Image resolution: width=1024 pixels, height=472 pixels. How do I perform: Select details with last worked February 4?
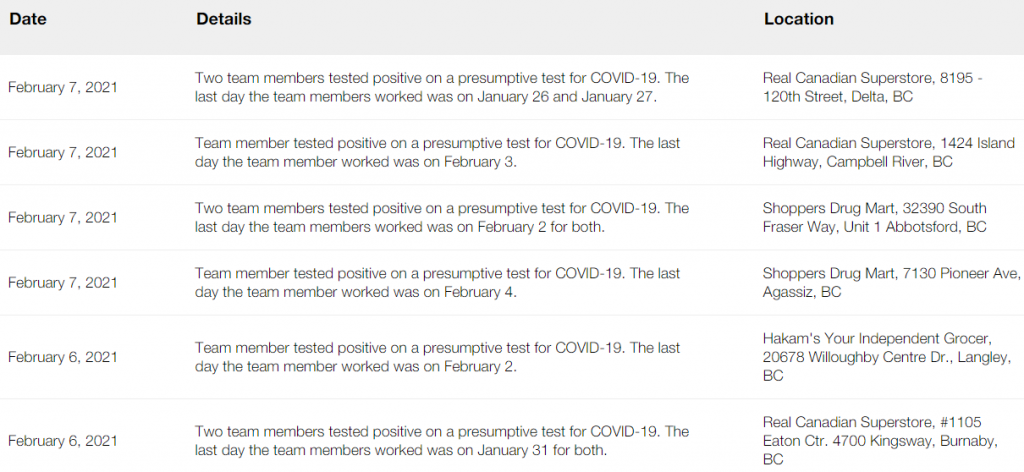click(x=438, y=283)
